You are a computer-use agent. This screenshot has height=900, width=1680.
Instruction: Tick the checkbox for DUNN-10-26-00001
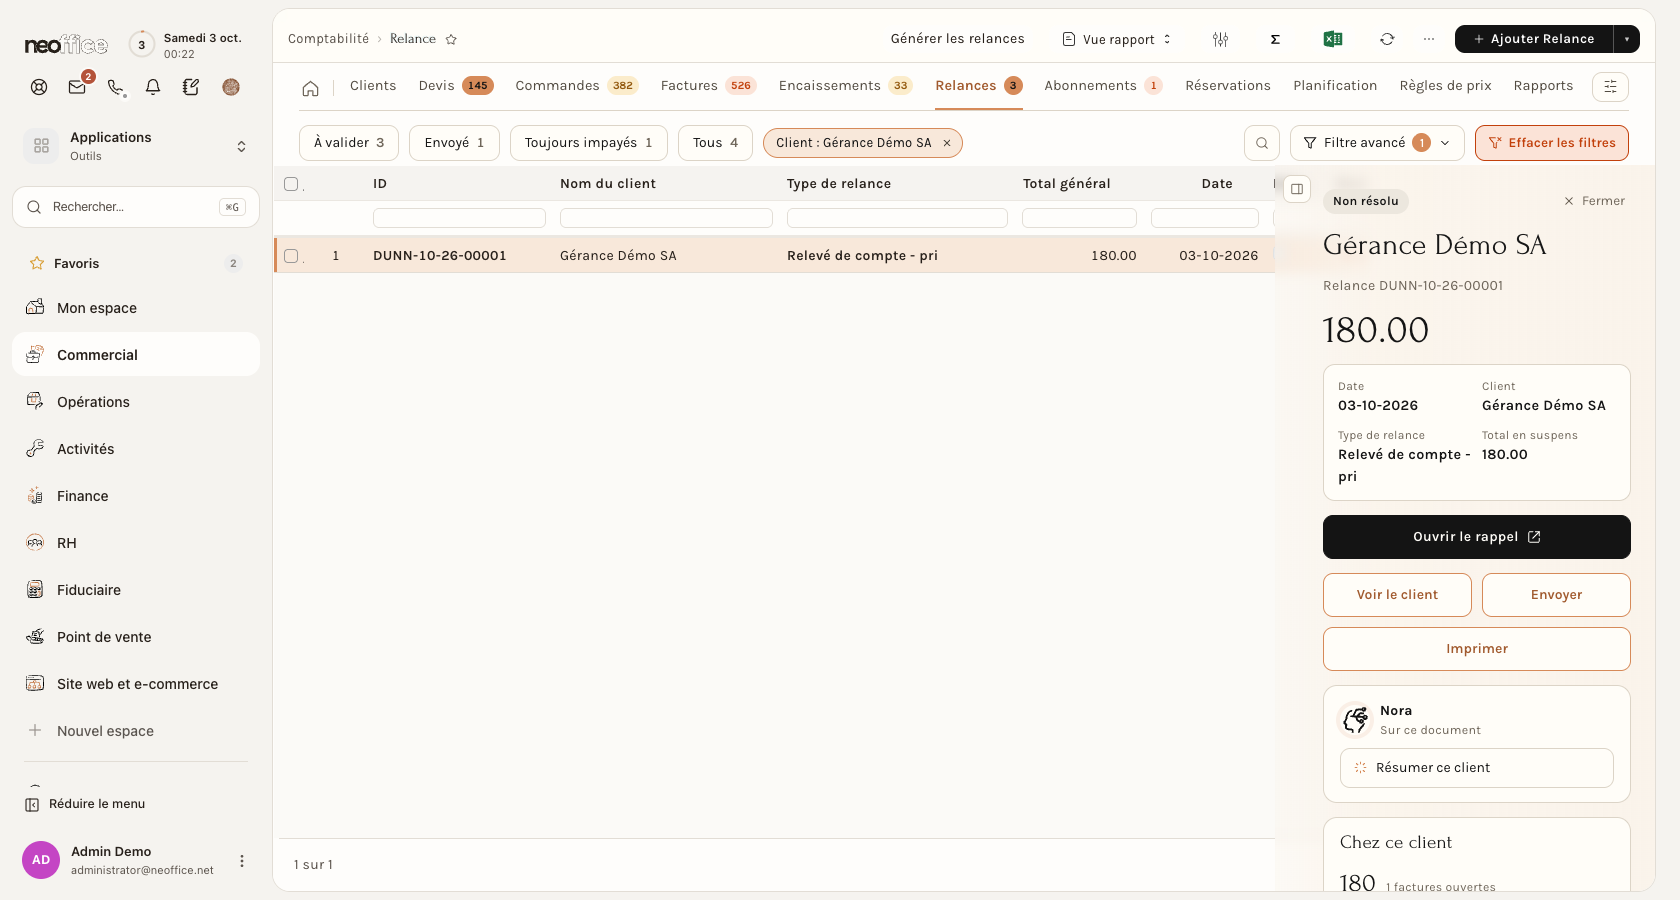pos(291,256)
